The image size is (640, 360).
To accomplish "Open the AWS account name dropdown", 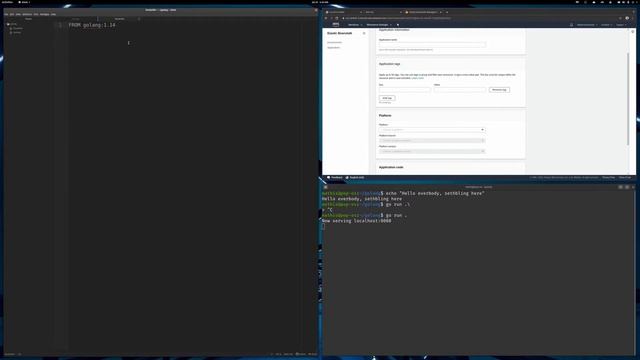I will [x=587, y=25].
